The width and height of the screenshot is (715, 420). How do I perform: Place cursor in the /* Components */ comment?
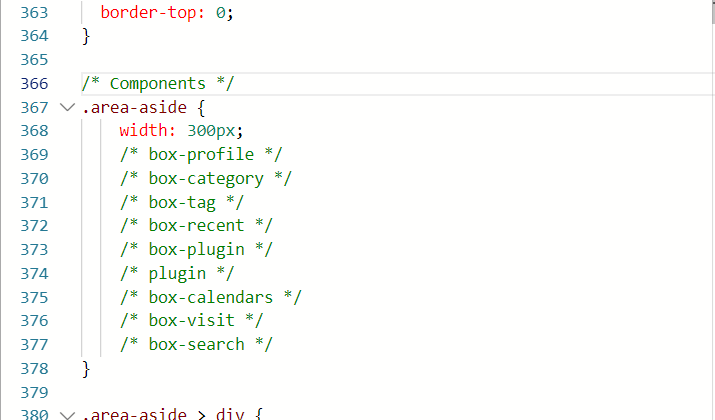[x=158, y=84]
